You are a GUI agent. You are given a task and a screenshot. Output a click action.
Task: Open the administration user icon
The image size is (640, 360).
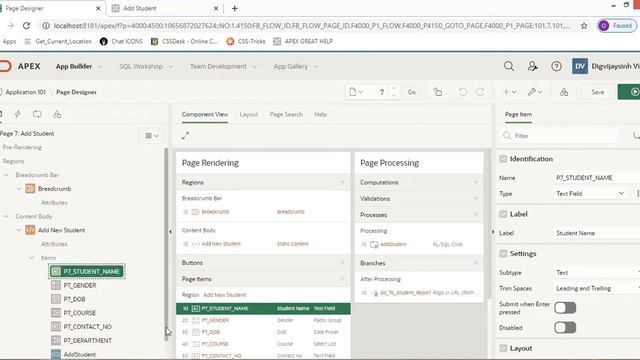(532, 66)
